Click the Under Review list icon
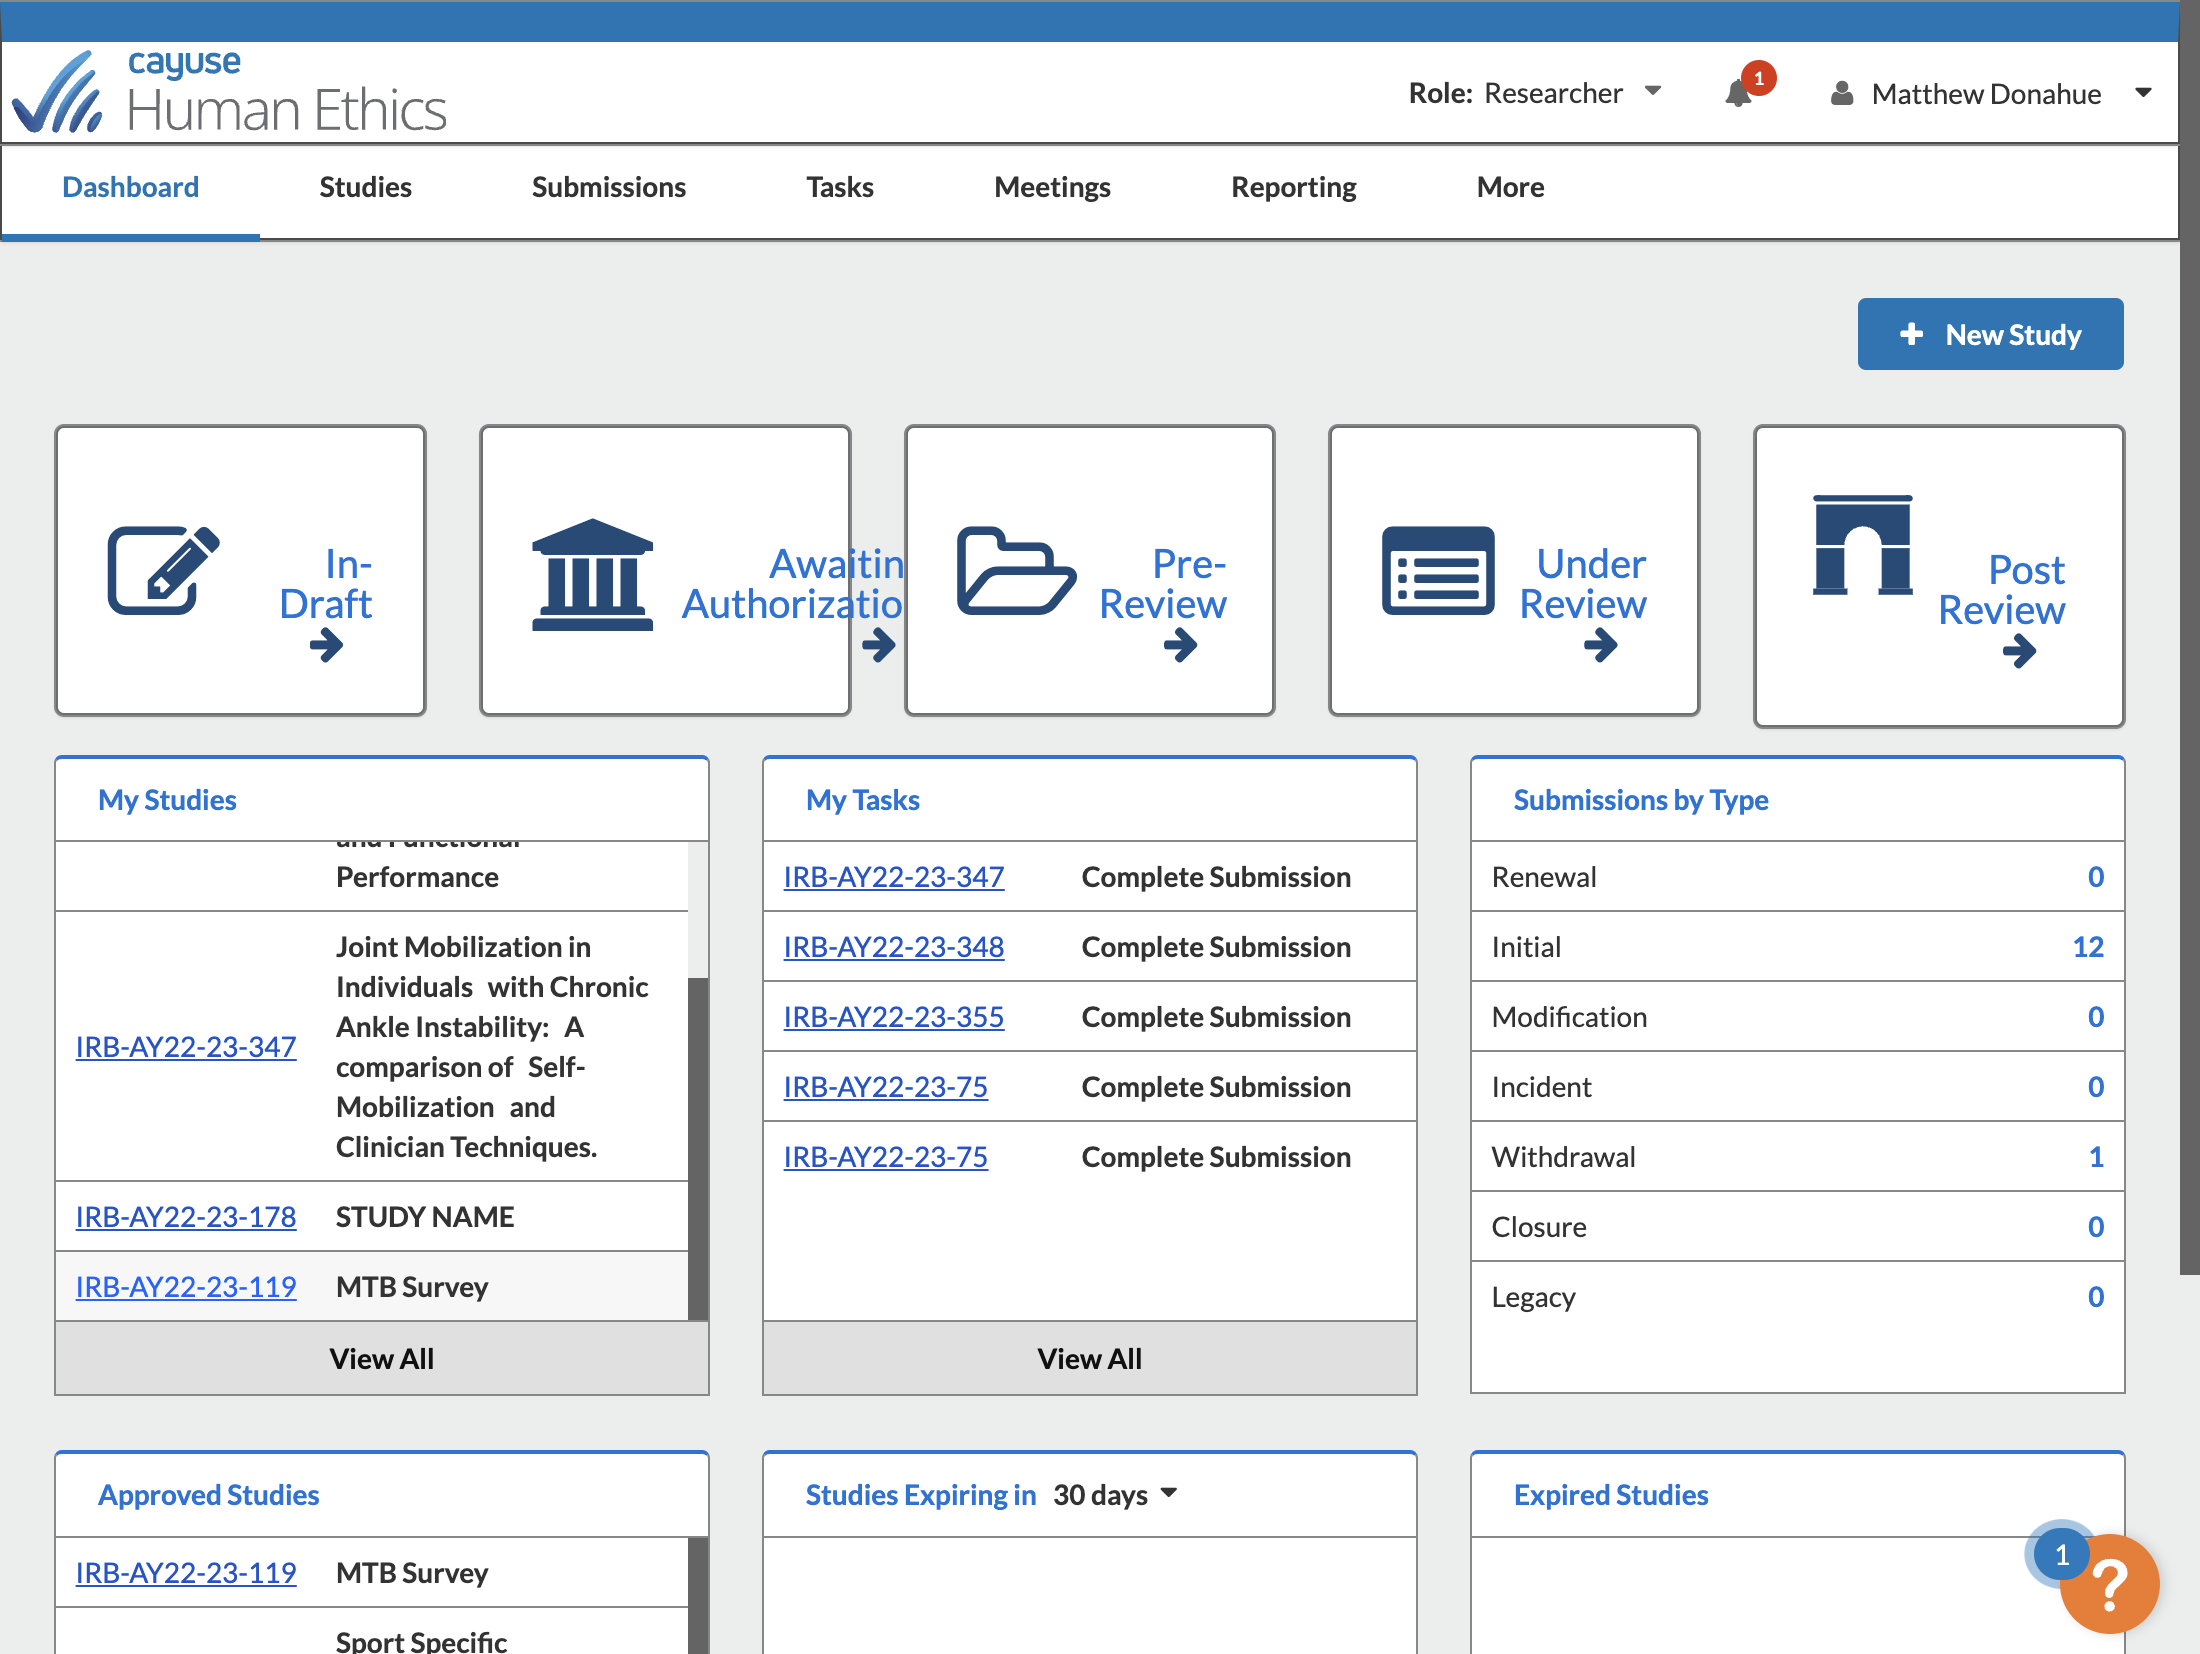The image size is (2200, 1654). coord(1438,570)
